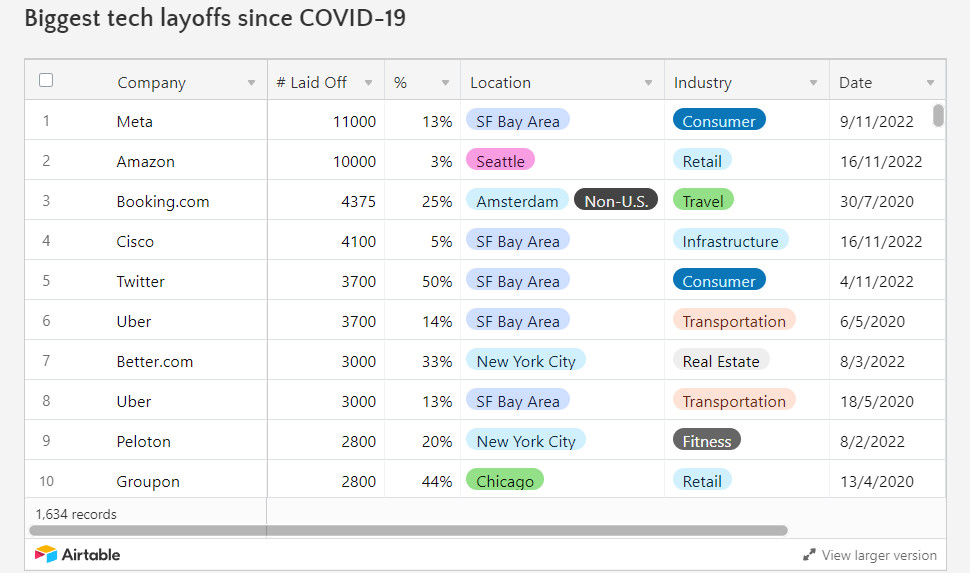Click the blue Consumer tag for Twitter
Viewport: 970px width, 573px height.
[x=719, y=280]
